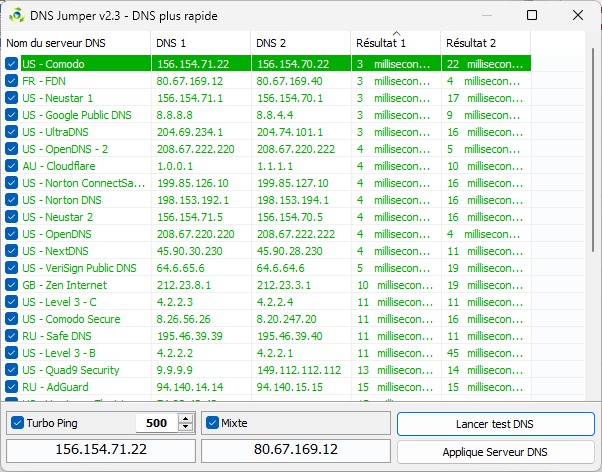Viewport: 602px width, 472px height.
Task: Select the US - Norton DNS server name
Action: click(x=62, y=200)
